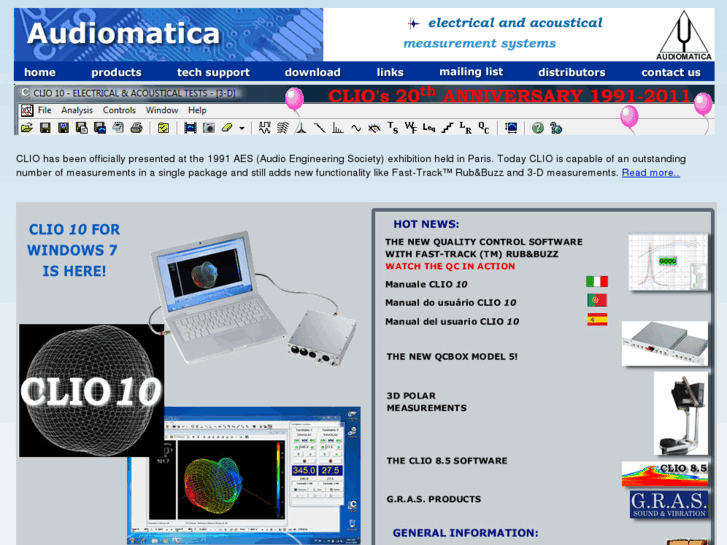The width and height of the screenshot is (727, 545).
Task: Click the 3D POLAR MEASUREMENTS link
Action: pos(427,402)
